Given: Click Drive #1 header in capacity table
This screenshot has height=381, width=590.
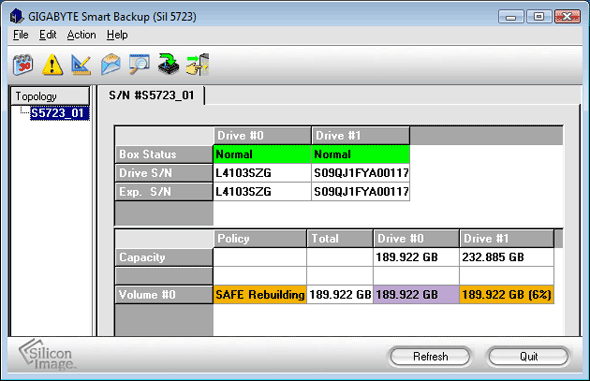Looking at the screenshot, I should pyautogui.click(x=506, y=238).
